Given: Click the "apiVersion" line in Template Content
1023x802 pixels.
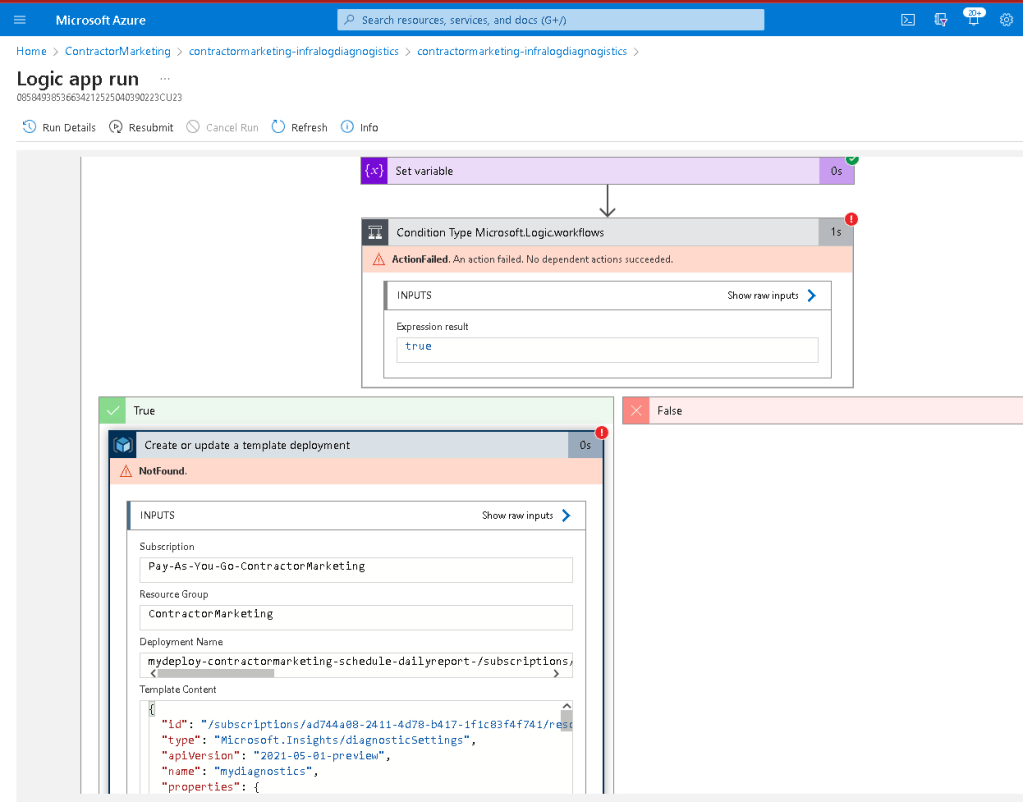Looking at the screenshot, I should coord(276,756).
